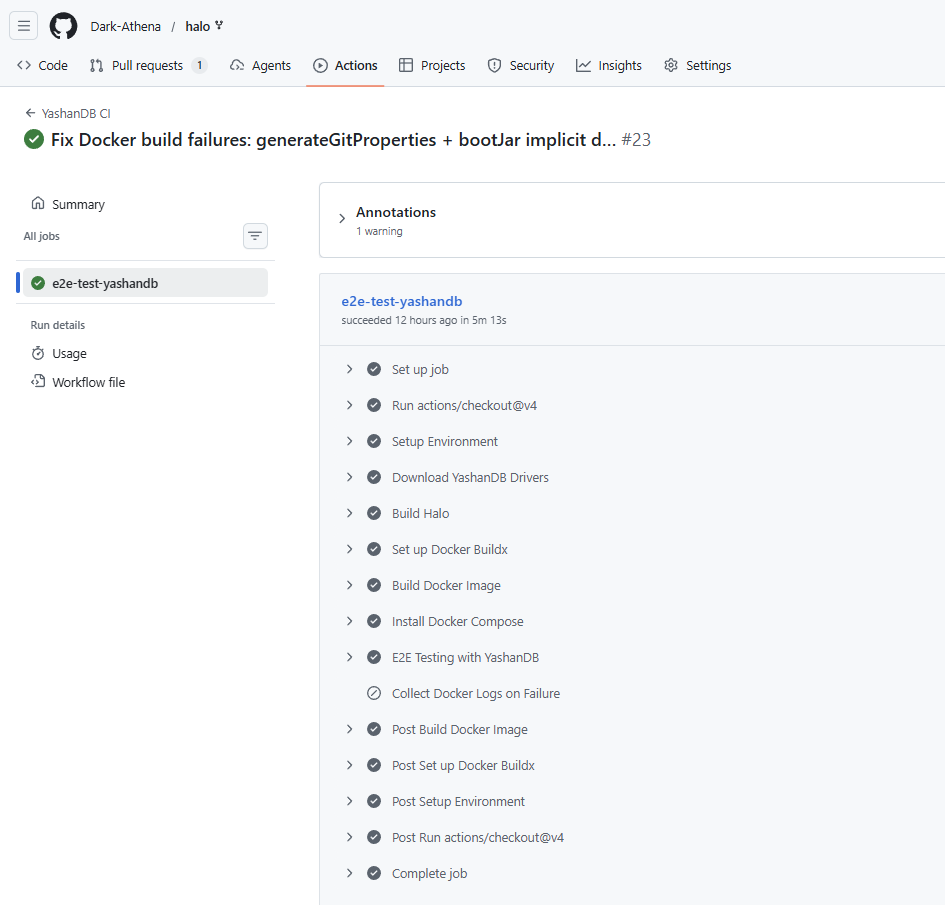The width and height of the screenshot is (945, 905).
Task: Click the back arrow to YashanDB CI
Action: (30, 114)
